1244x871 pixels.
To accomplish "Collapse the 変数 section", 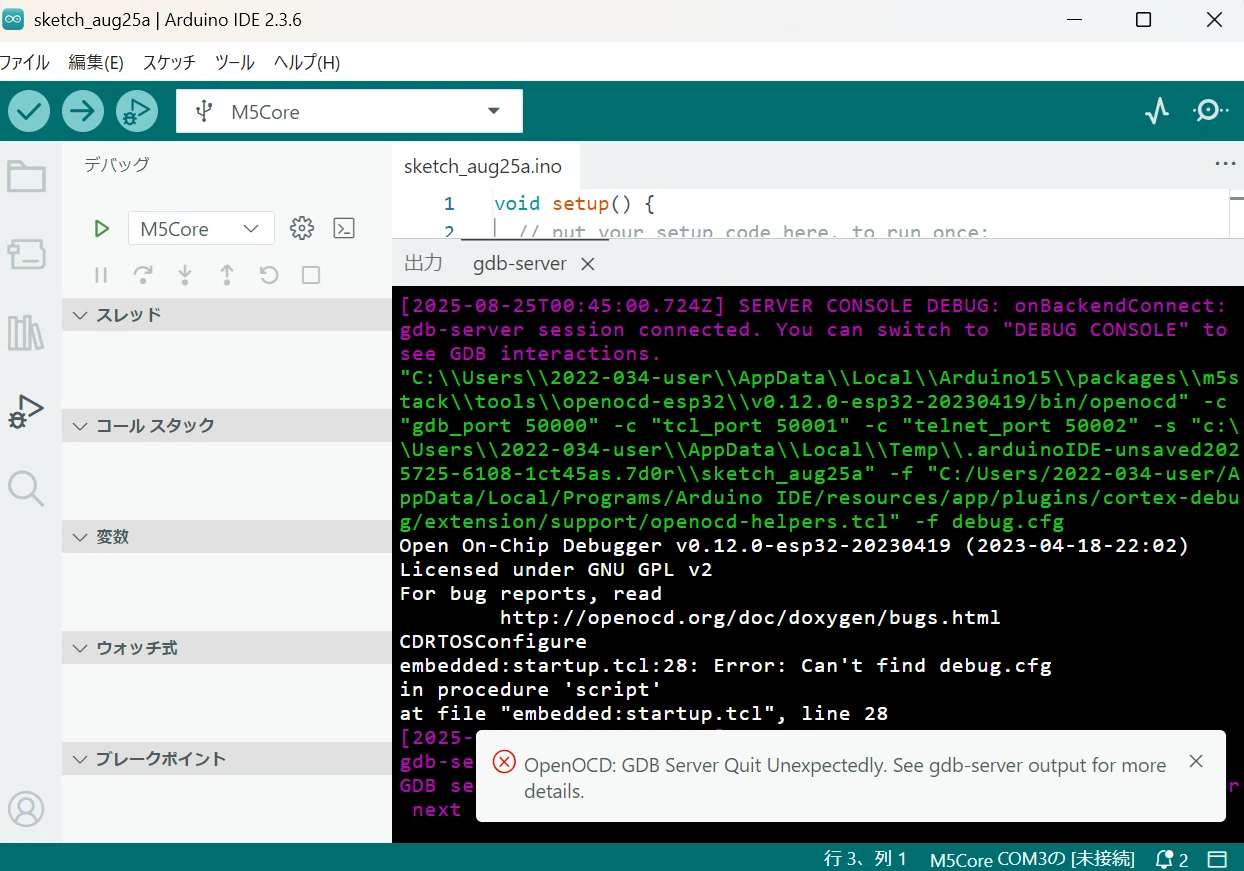I will [x=227, y=537].
